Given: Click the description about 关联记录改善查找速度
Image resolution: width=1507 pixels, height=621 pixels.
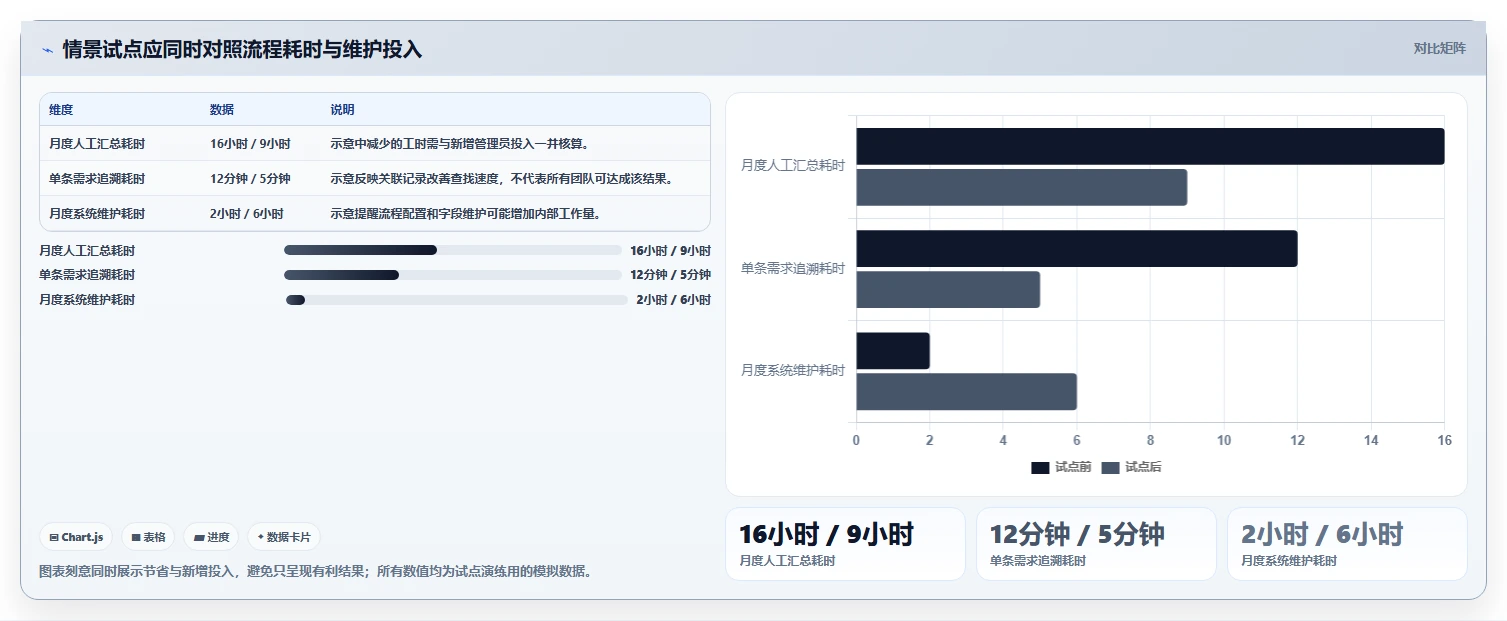Looking at the screenshot, I should [x=504, y=179].
